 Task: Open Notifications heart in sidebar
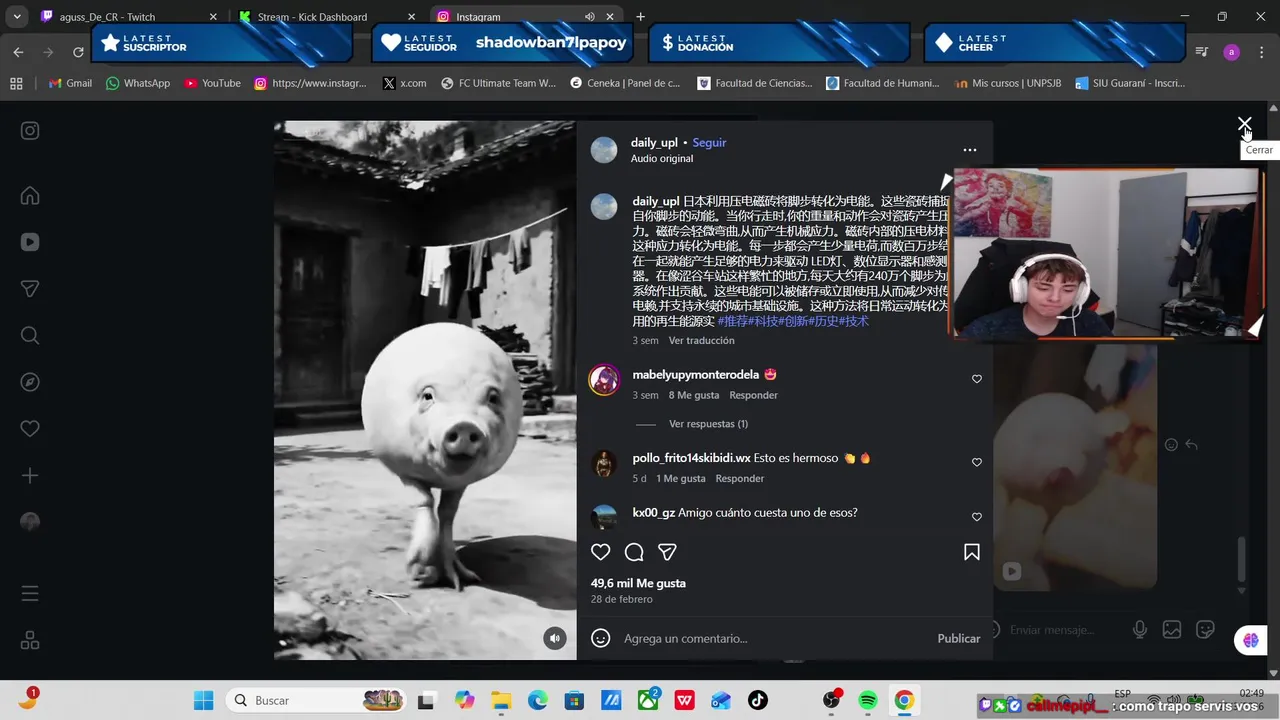pos(30,429)
